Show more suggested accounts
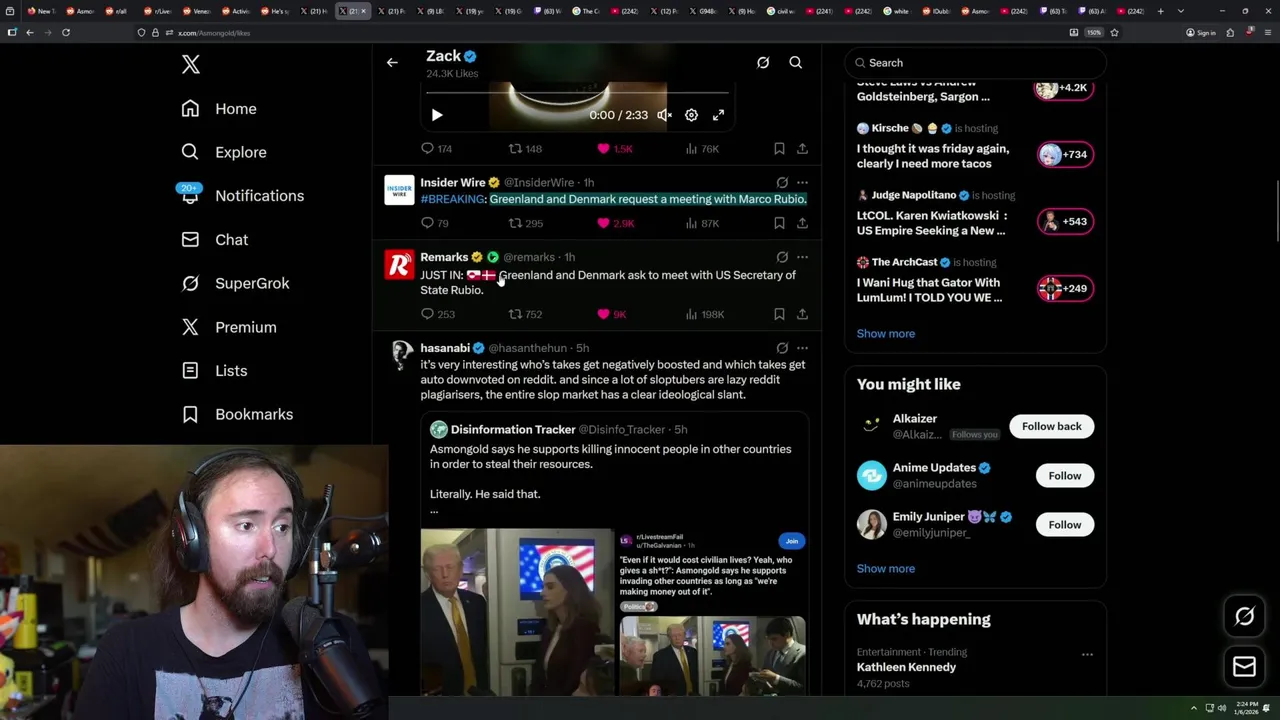 pos(886,569)
